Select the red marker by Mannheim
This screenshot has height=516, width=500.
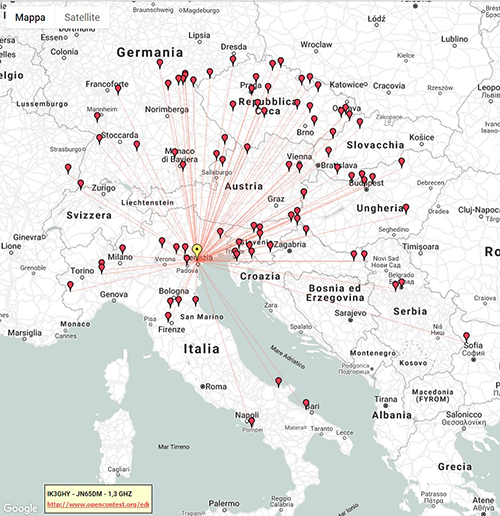(97, 117)
